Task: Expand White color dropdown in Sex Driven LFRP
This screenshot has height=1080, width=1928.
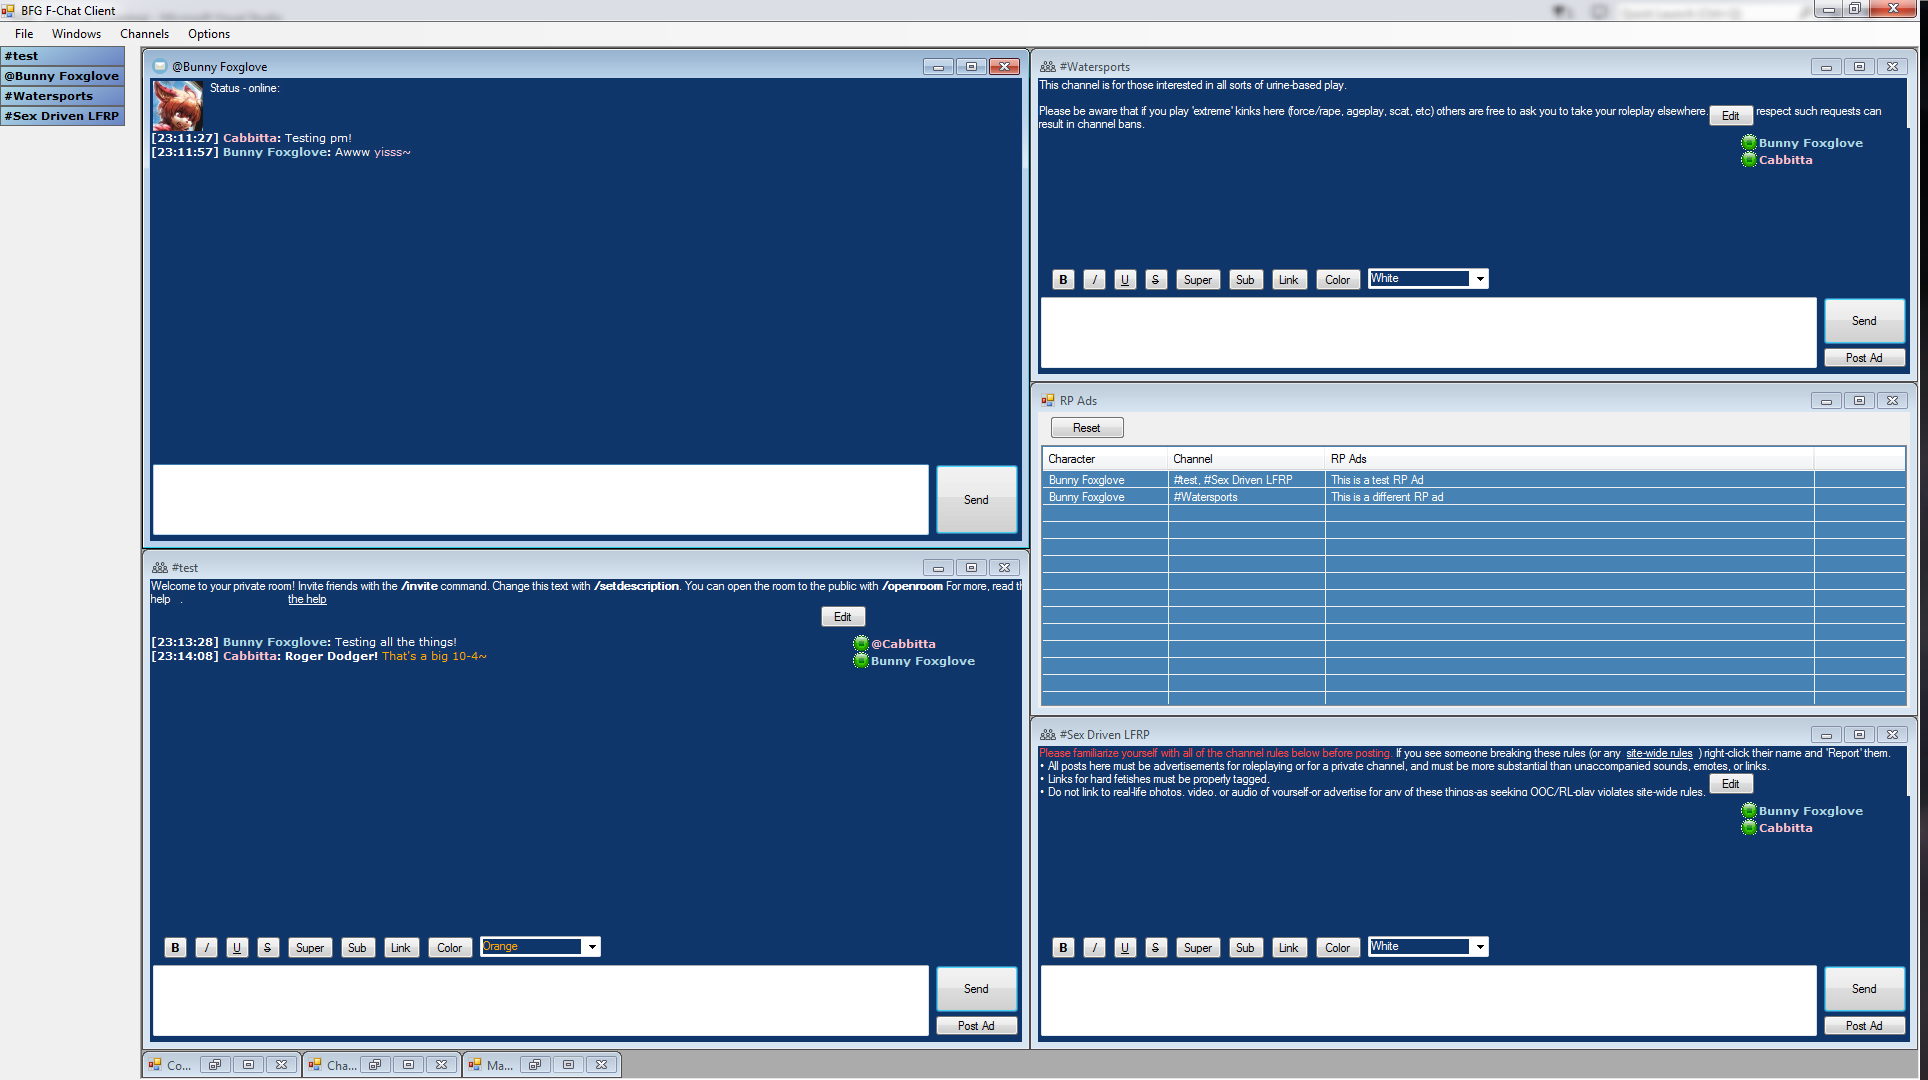Action: click(1480, 947)
